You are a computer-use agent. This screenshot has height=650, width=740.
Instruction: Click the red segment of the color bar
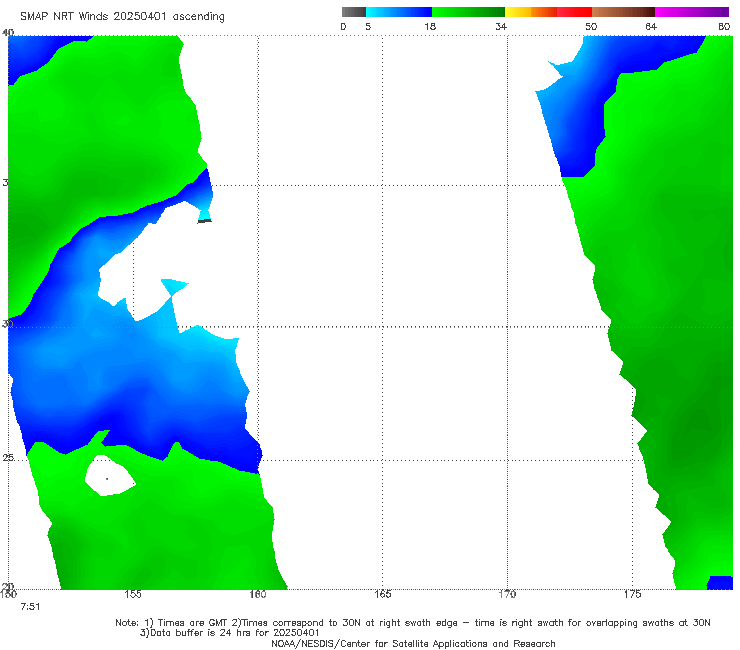click(x=574, y=12)
